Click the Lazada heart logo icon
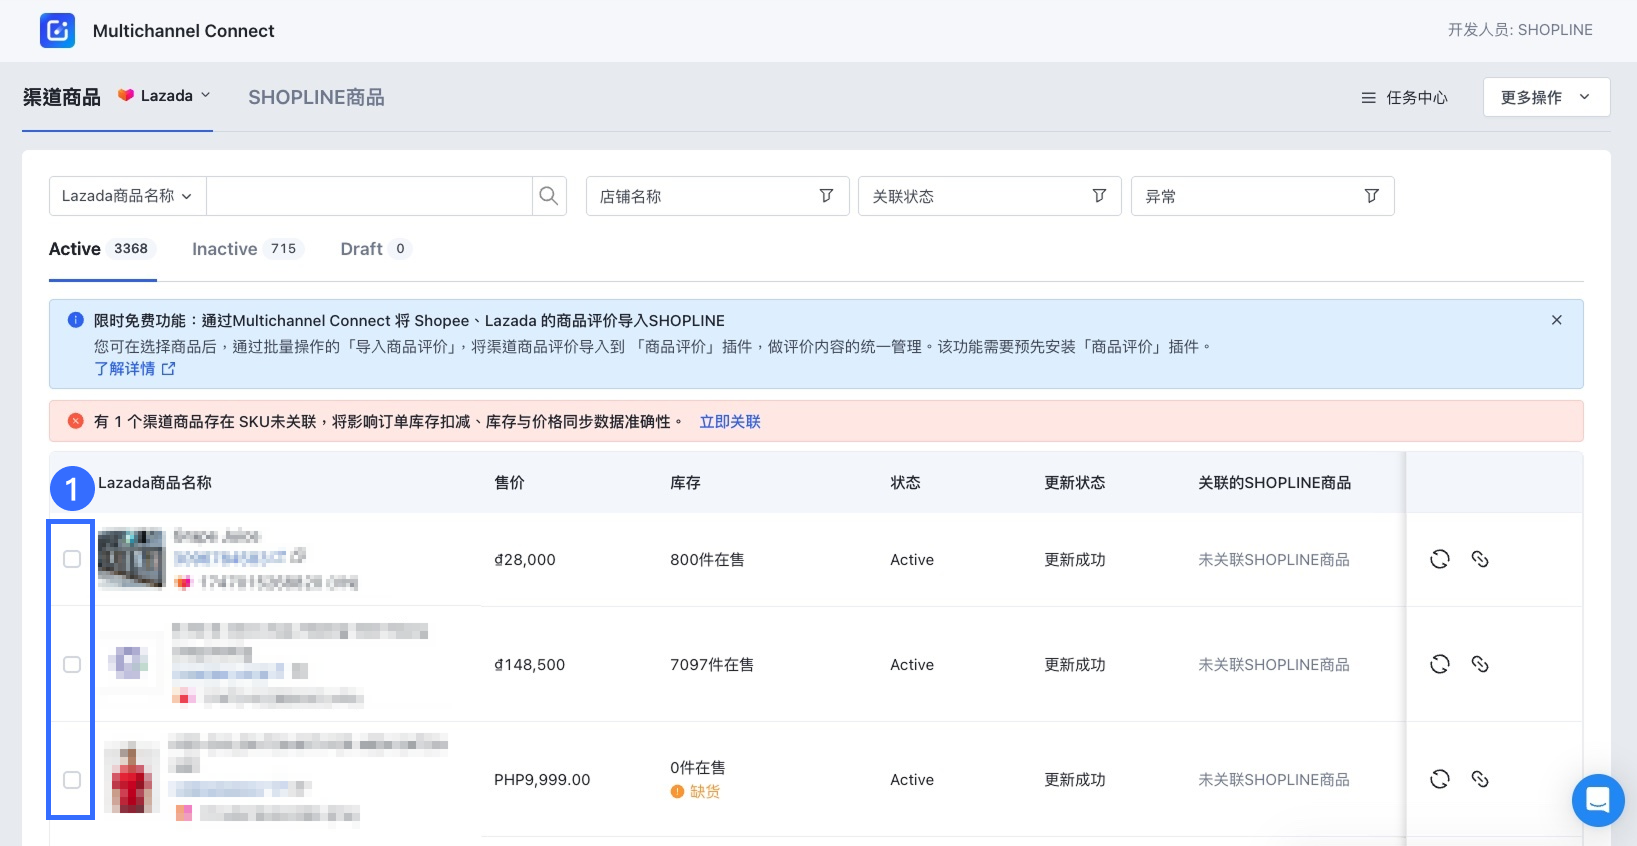The height and width of the screenshot is (846, 1637). (x=126, y=95)
